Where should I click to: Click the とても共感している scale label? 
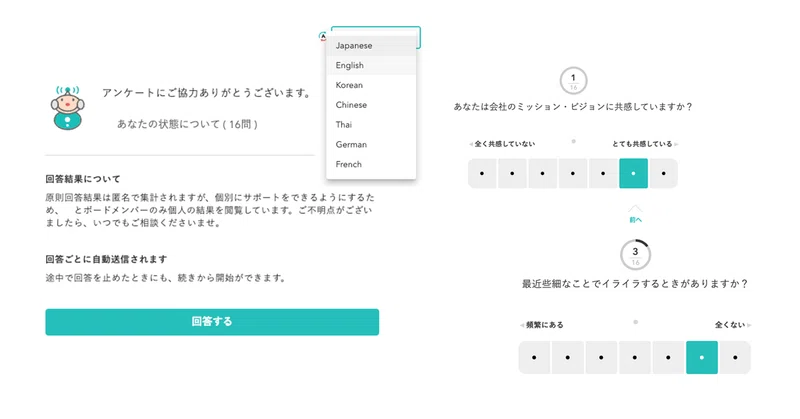click(x=642, y=144)
